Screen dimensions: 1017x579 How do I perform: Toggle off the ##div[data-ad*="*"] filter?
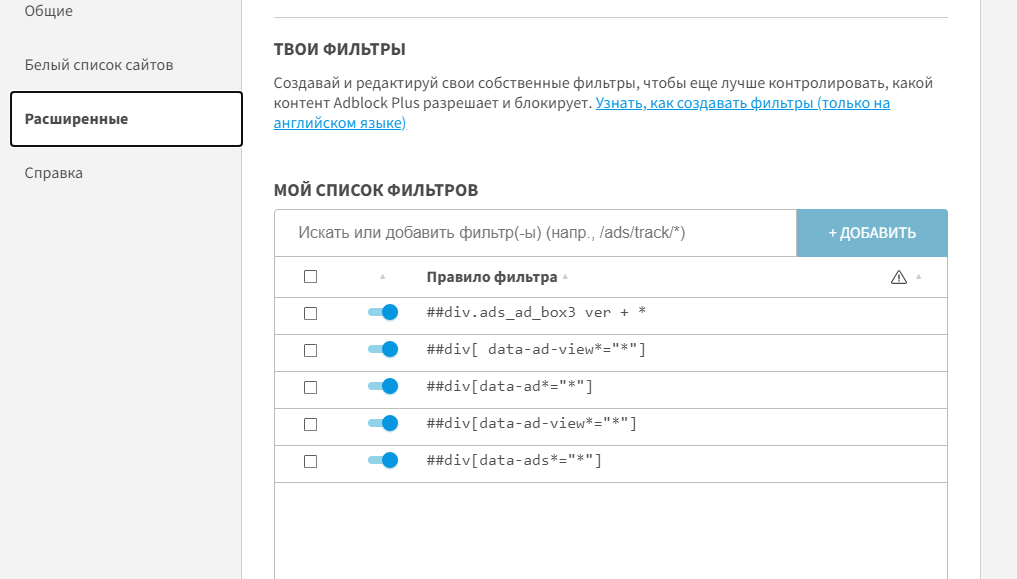coord(383,386)
